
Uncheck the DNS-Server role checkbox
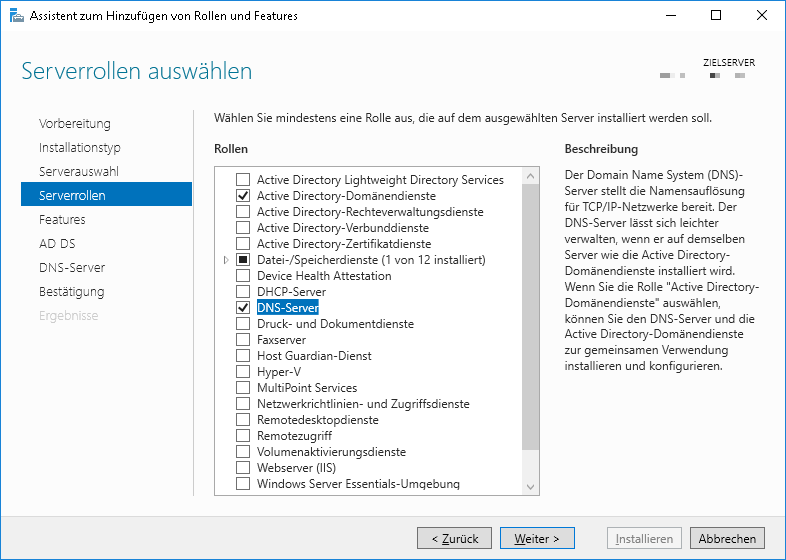[x=242, y=308]
